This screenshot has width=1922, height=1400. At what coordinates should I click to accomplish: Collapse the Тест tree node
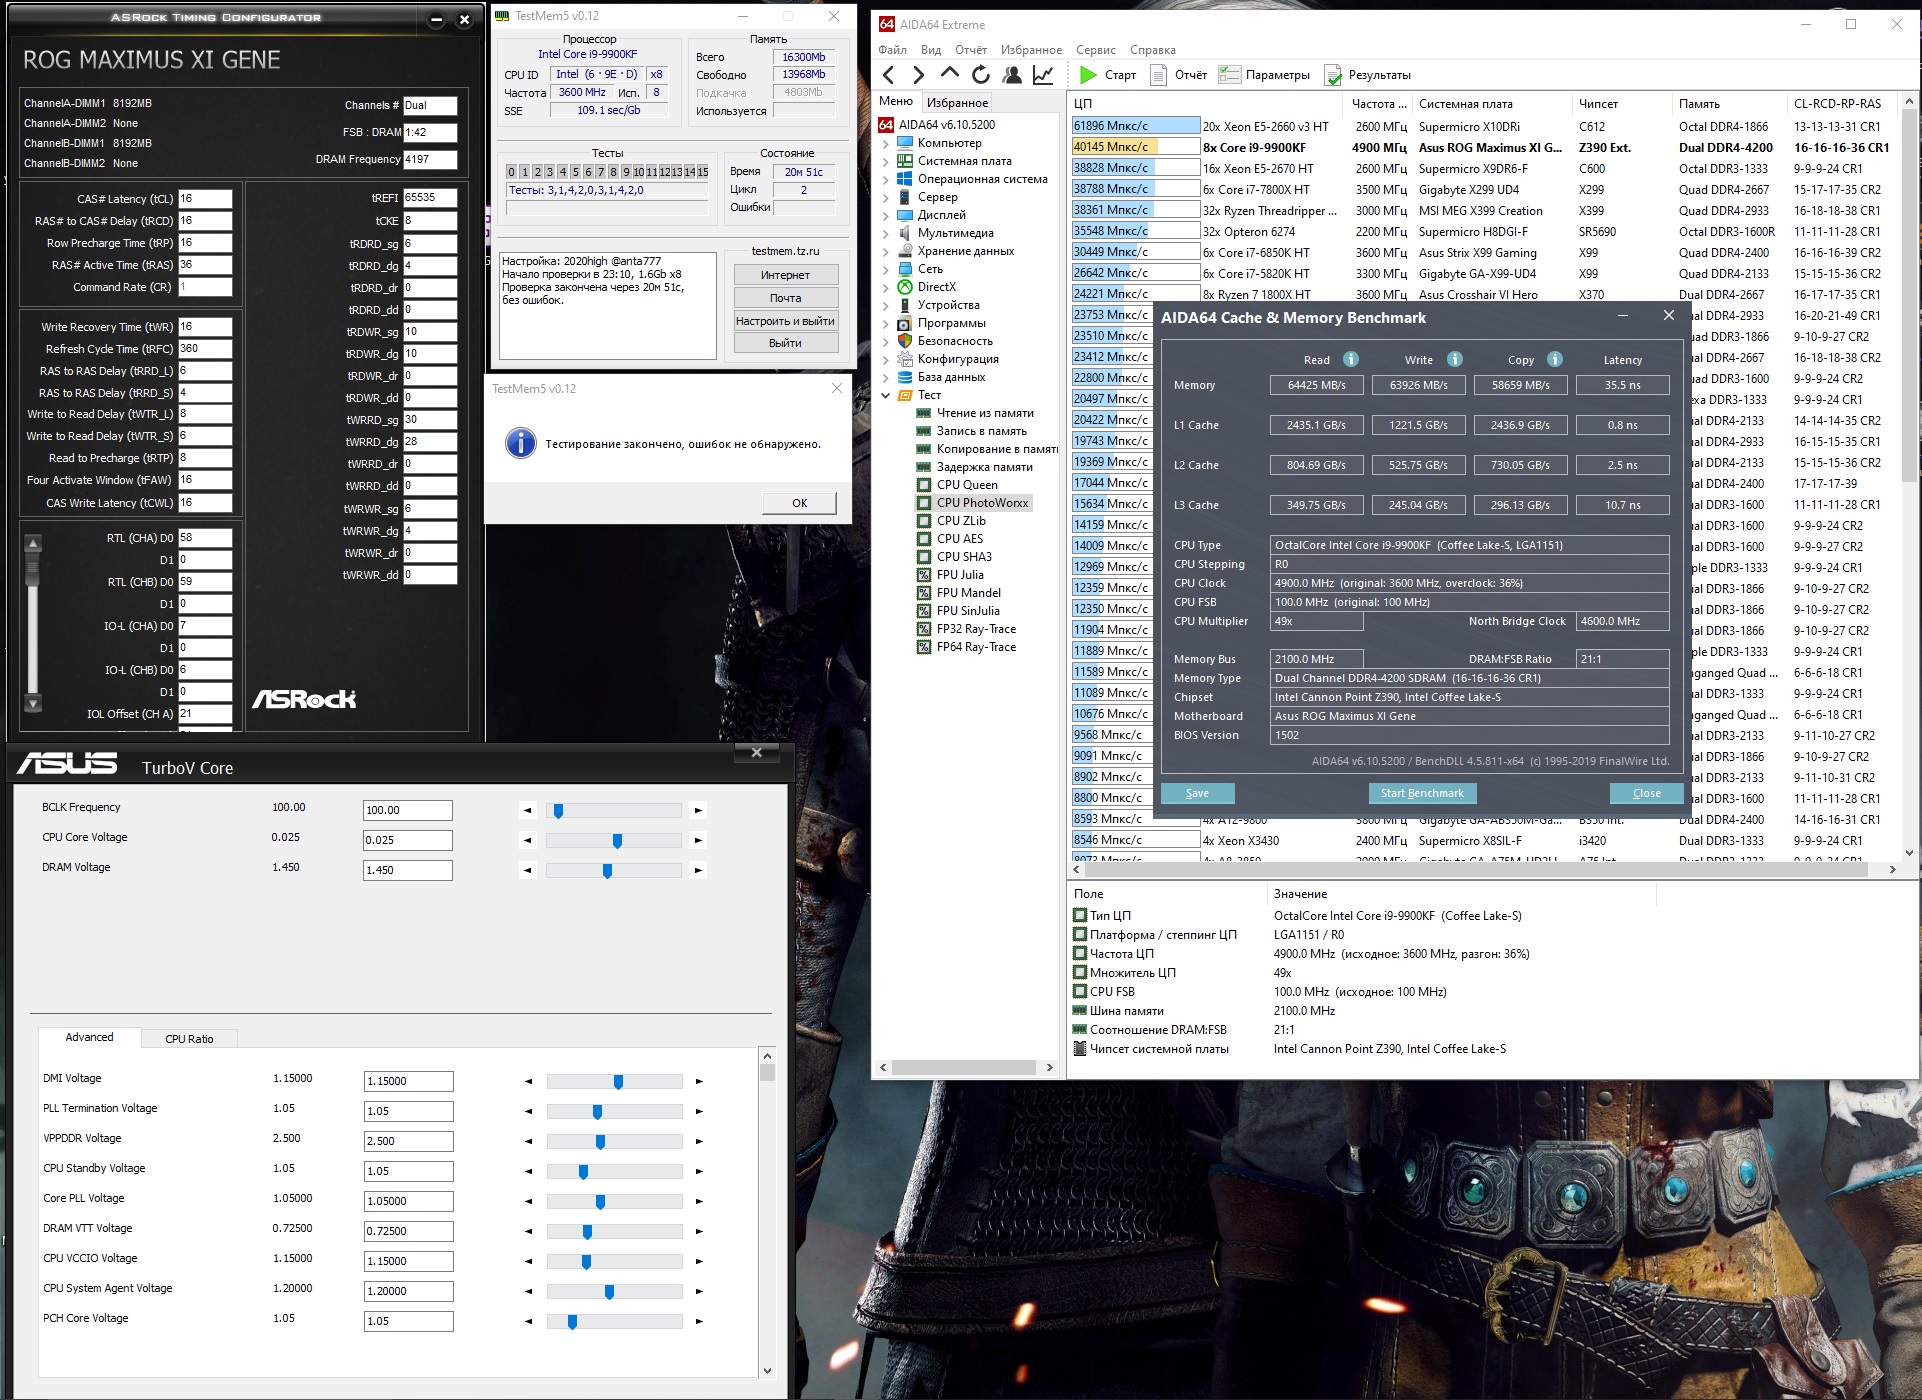point(885,395)
